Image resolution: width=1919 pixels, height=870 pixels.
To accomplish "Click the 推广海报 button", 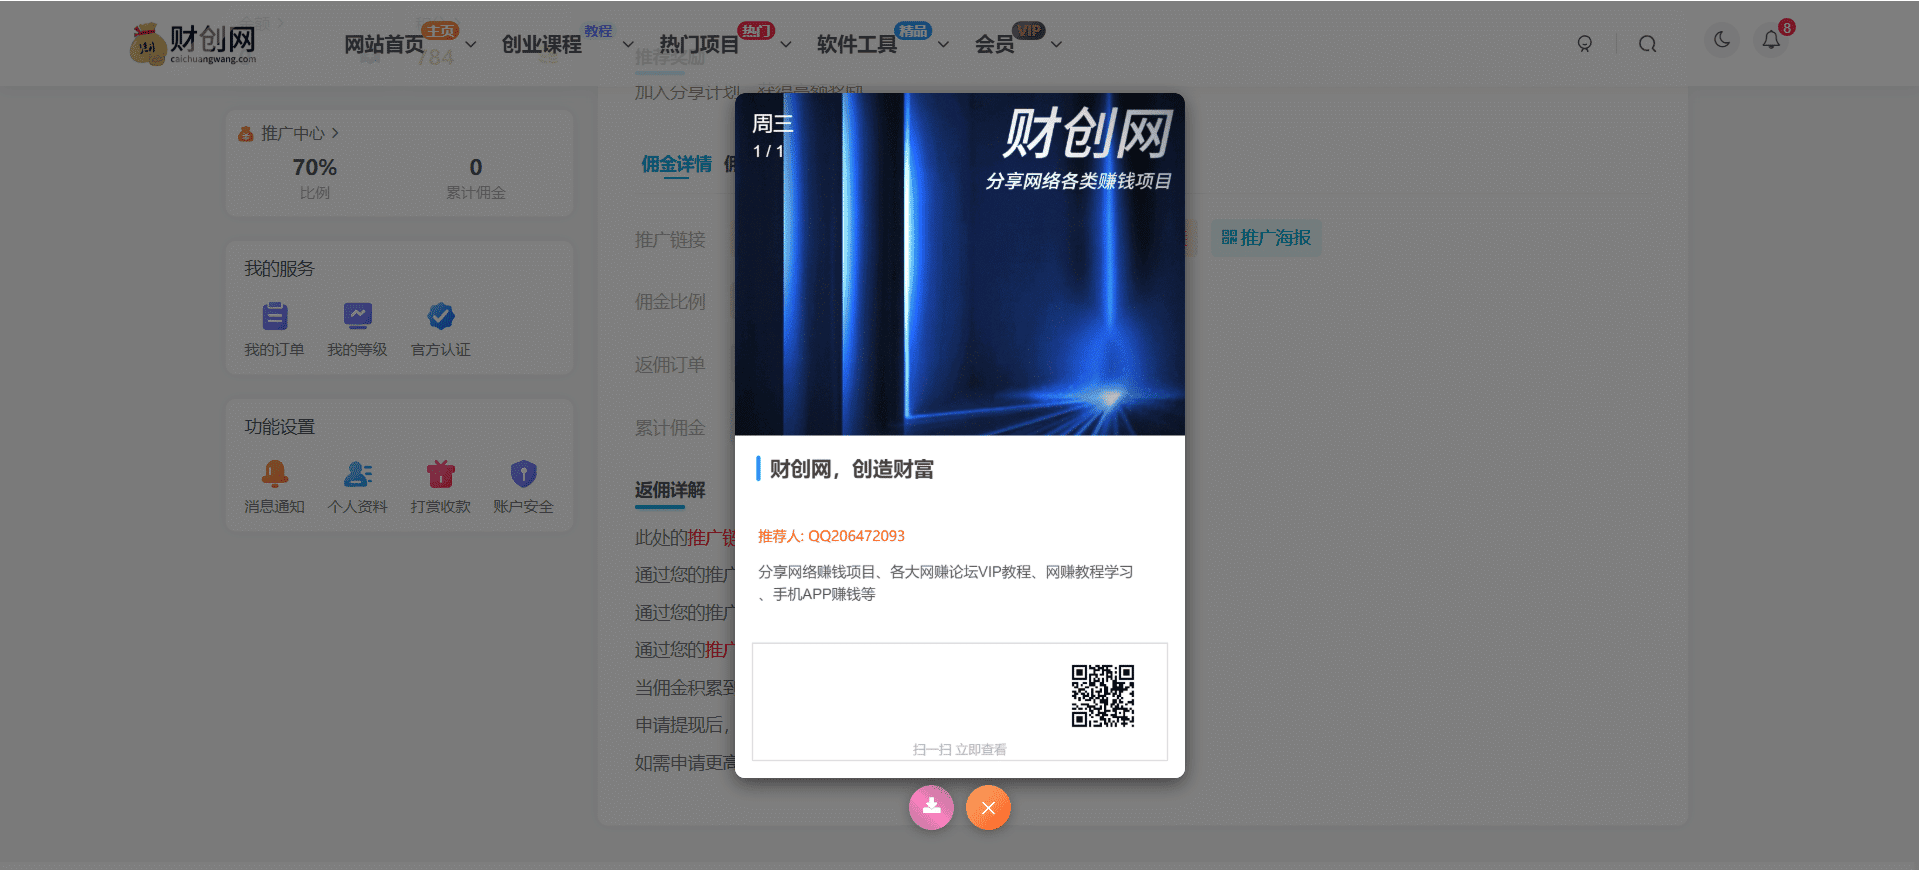I will click(x=1266, y=238).
